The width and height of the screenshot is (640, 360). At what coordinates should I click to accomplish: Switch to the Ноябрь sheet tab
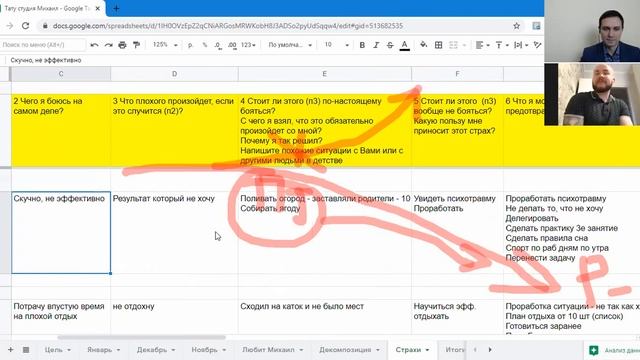(209, 350)
